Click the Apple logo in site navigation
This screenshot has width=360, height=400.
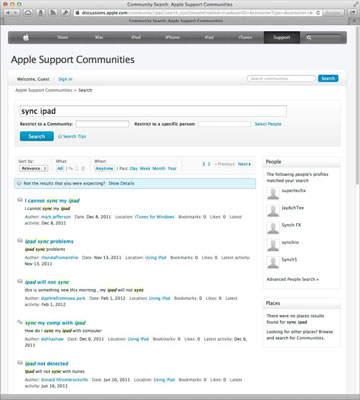click(26, 38)
